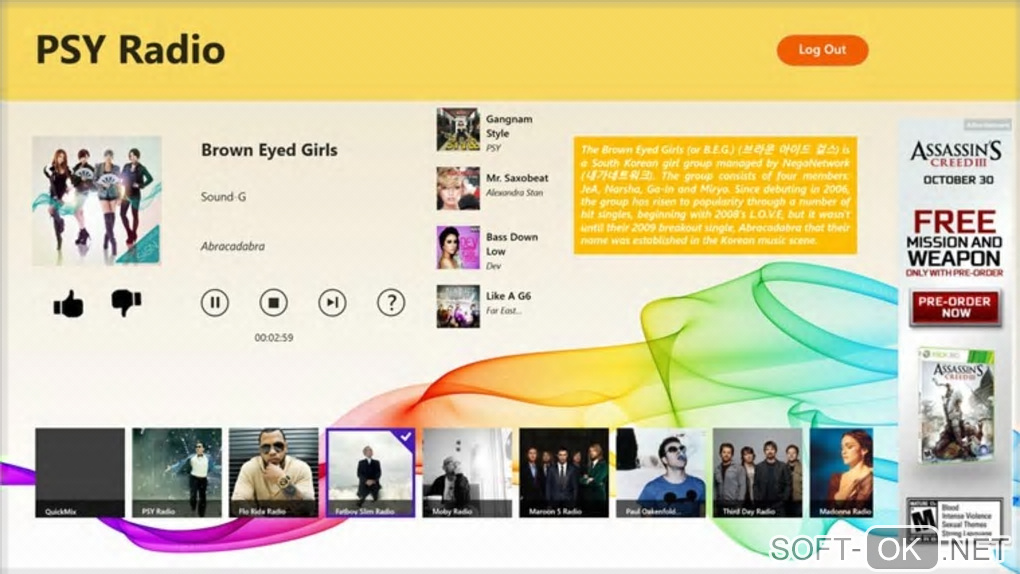Viewport: 1020px width, 574px height.
Task: Stop playback with the stop button
Action: pos(273,303)
